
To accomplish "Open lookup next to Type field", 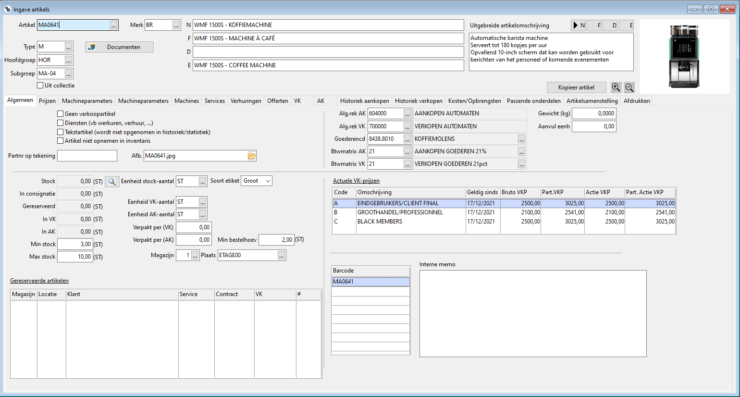I will pyautogui.click(x=68, y=47).
